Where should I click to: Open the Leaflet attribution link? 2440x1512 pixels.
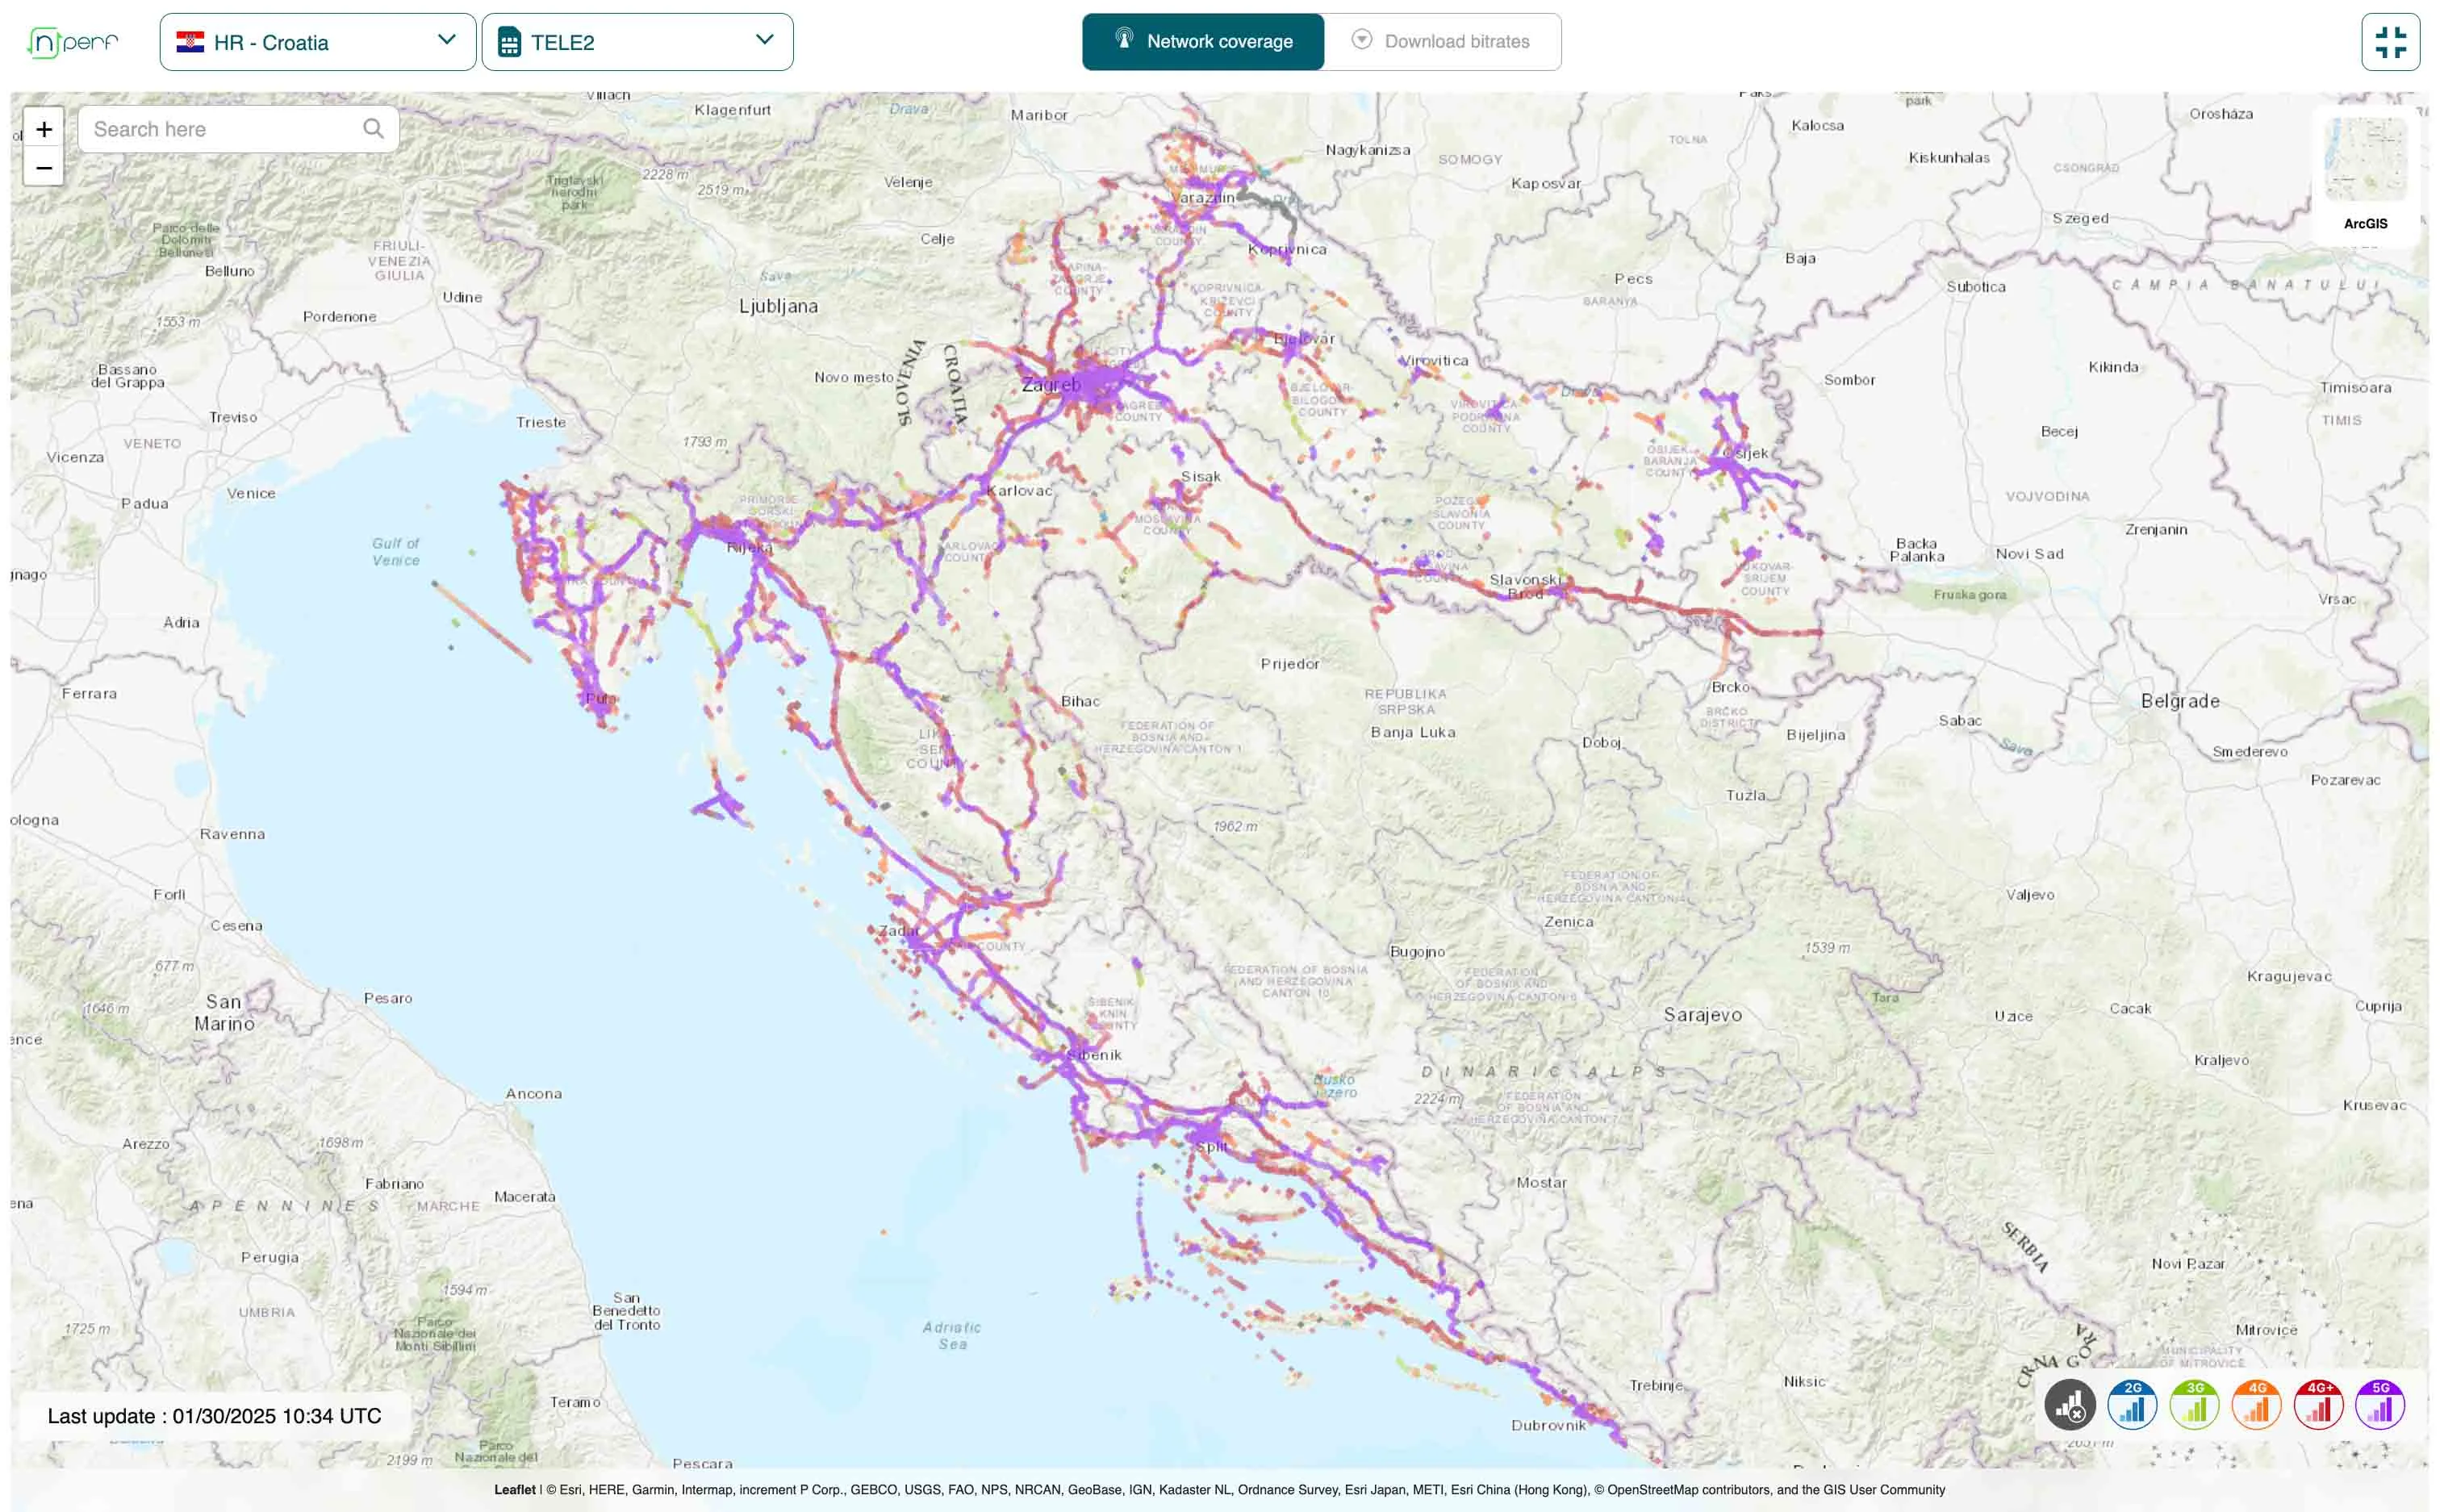[514, 1490]
